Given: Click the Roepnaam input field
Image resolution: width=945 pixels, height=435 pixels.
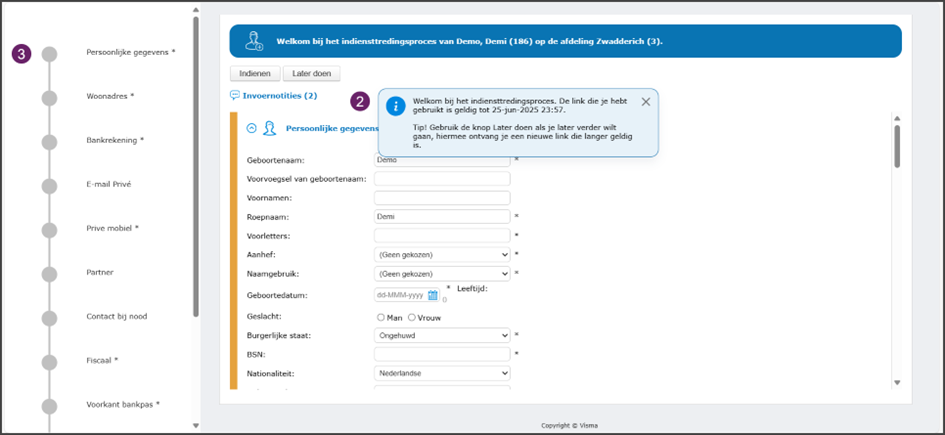Looking at the screenshot, I should coord(442,216).
